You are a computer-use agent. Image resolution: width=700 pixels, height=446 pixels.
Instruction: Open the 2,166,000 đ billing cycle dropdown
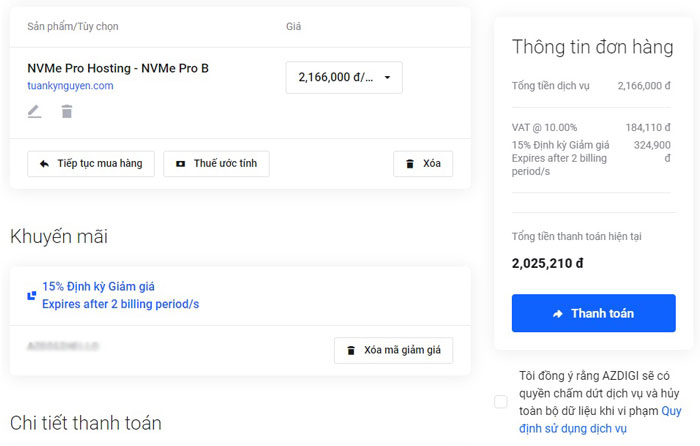pos(344,77)
